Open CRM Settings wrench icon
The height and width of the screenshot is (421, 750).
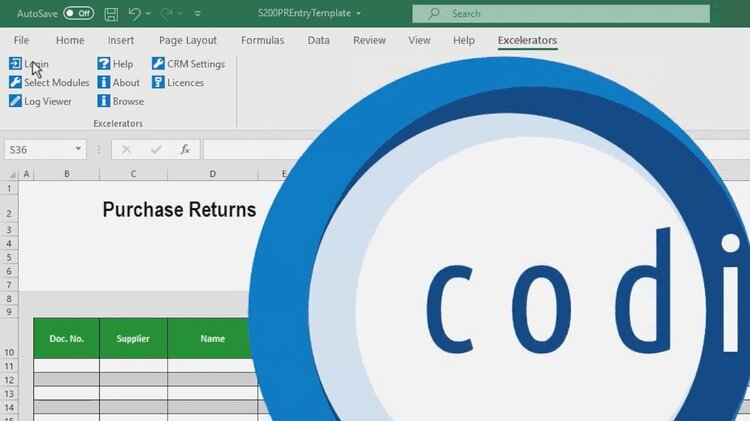158,64
